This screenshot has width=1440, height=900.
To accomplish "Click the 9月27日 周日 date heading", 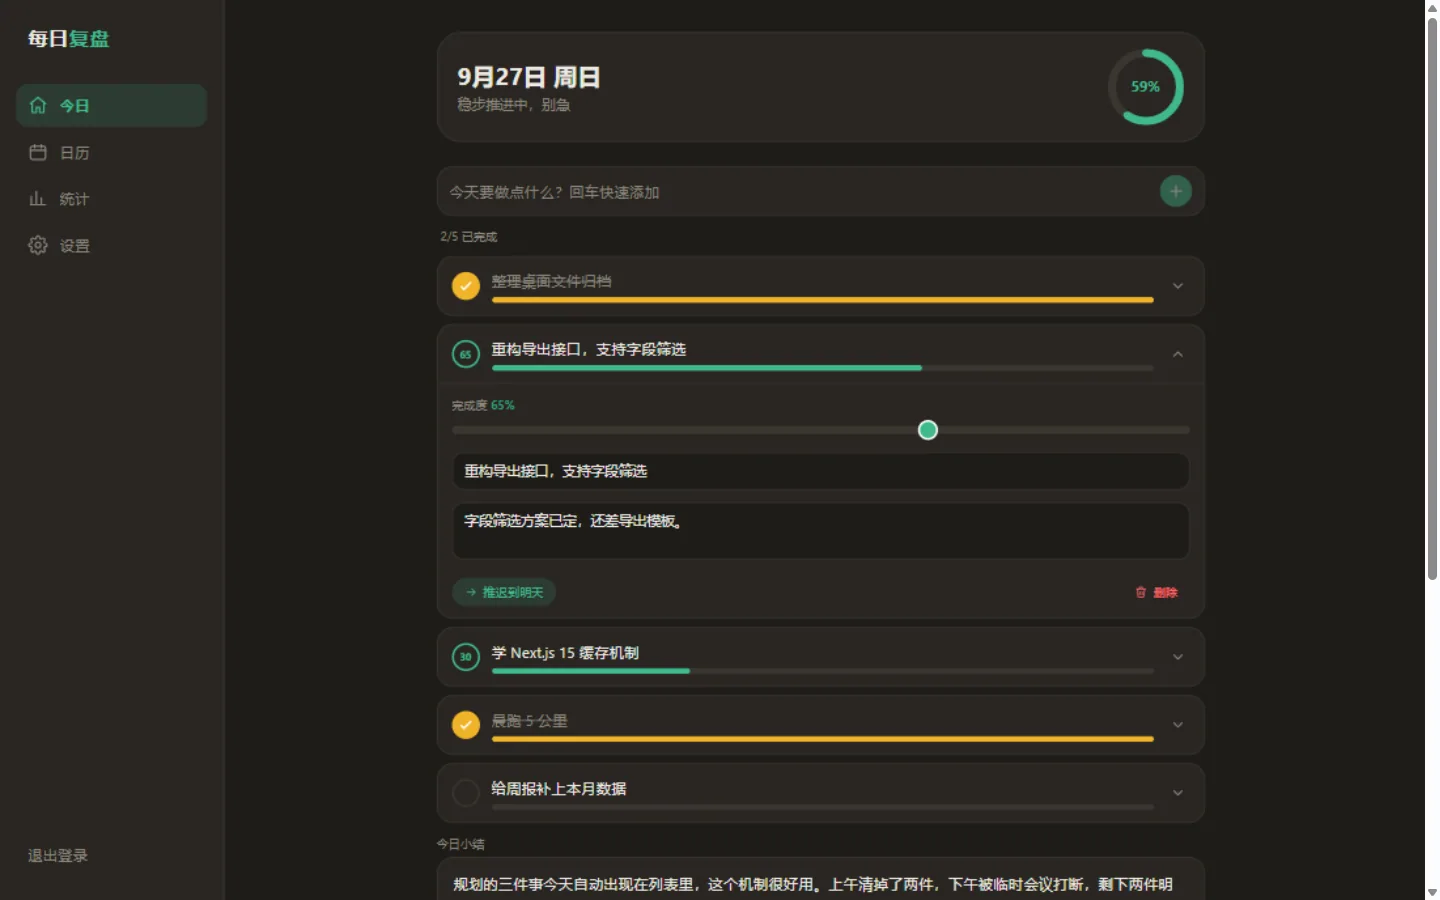I will click(x=529, y=77).
